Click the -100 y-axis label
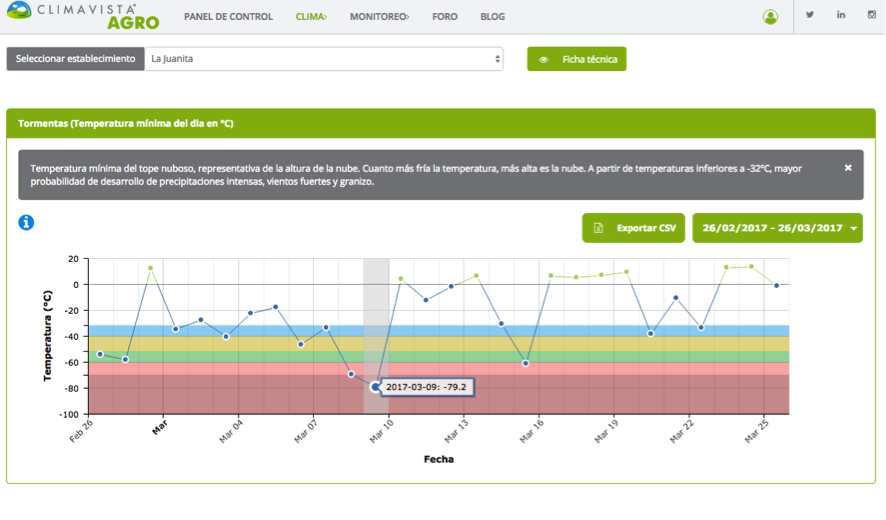 coord(69,414)
